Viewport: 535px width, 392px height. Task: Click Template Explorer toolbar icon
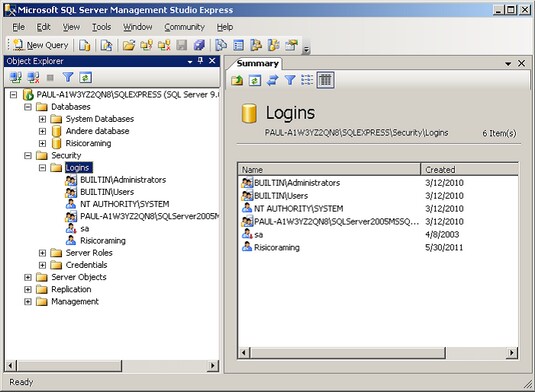click(274, 45)
